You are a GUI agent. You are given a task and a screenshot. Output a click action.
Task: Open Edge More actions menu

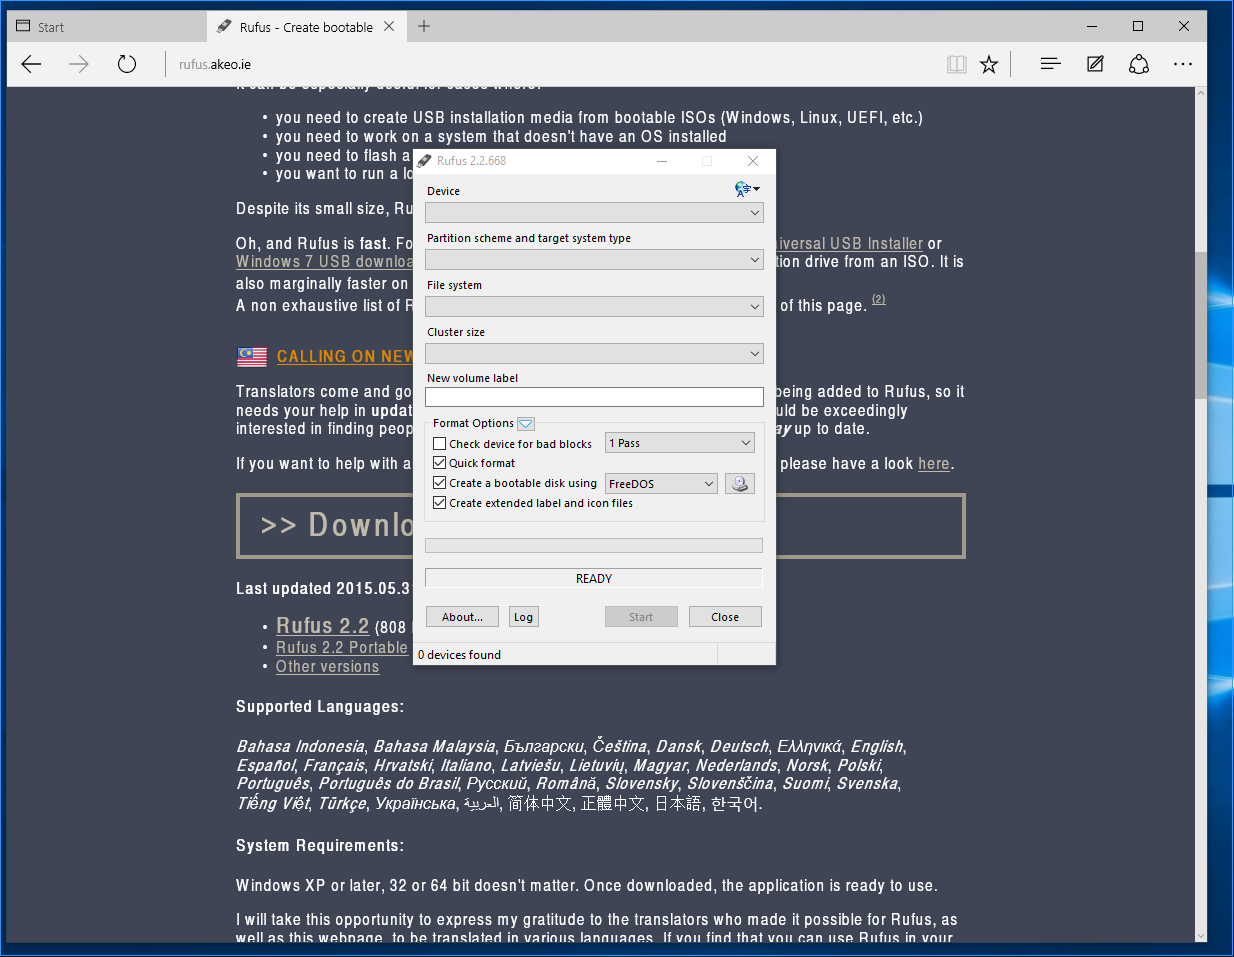click(1183, 64)
